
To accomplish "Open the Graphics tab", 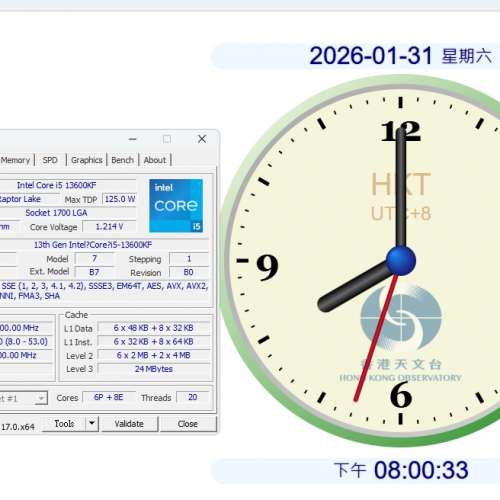I will [87, 160].
